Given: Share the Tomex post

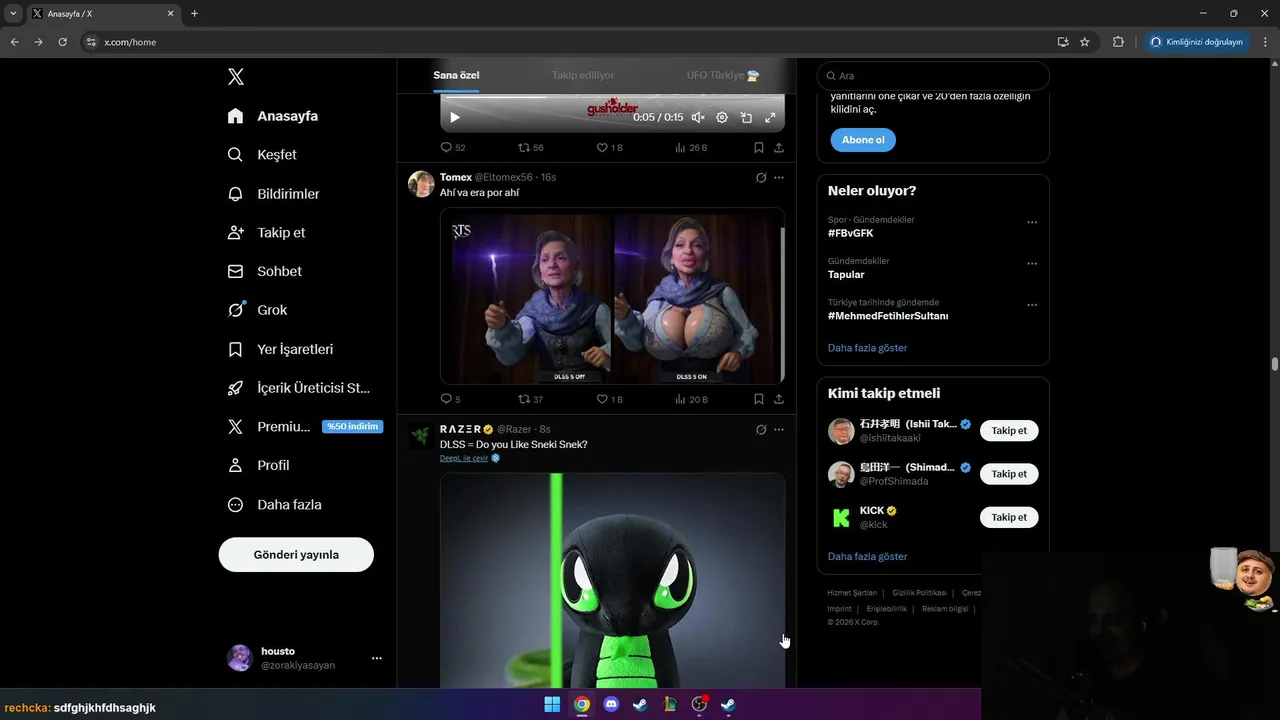Looking at the screenshot, I should [779, 399].
